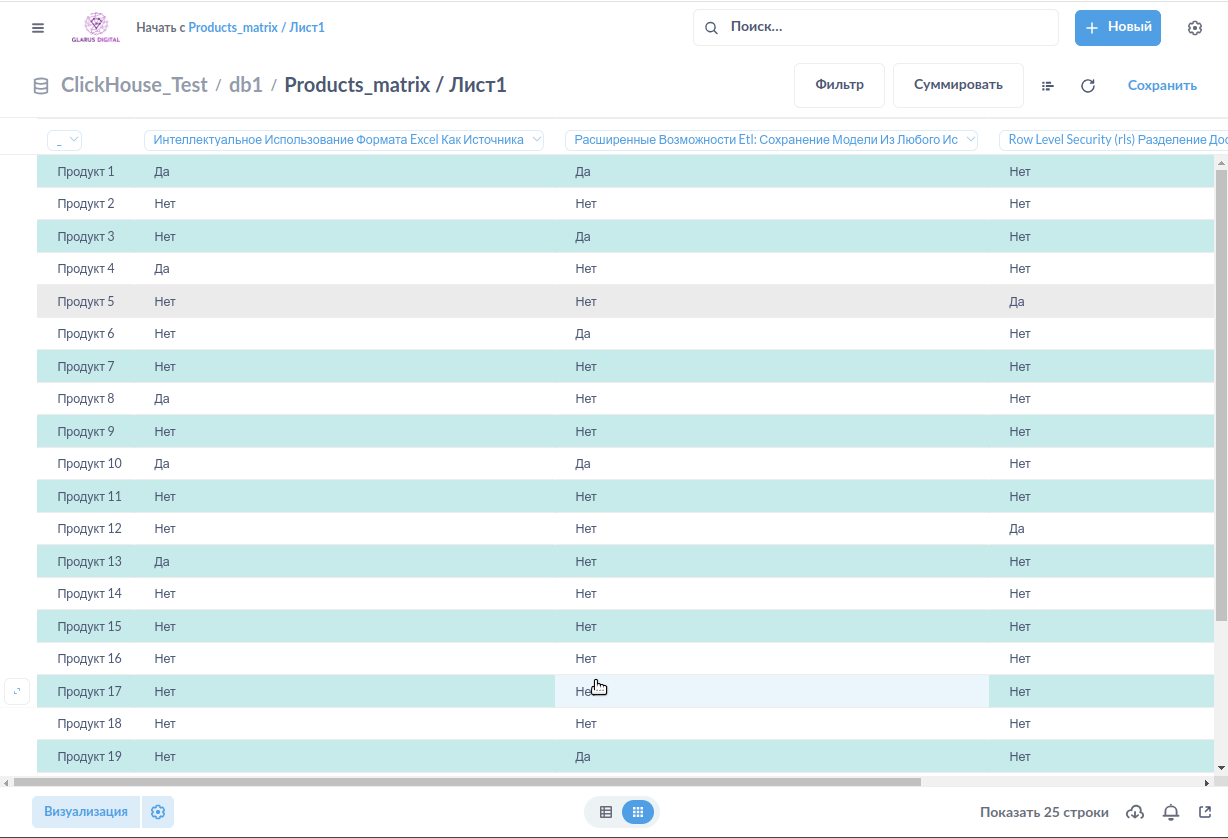Click the Glarus Digital logo
Viewport: 1228px width, 838px height.
point(96,28)
